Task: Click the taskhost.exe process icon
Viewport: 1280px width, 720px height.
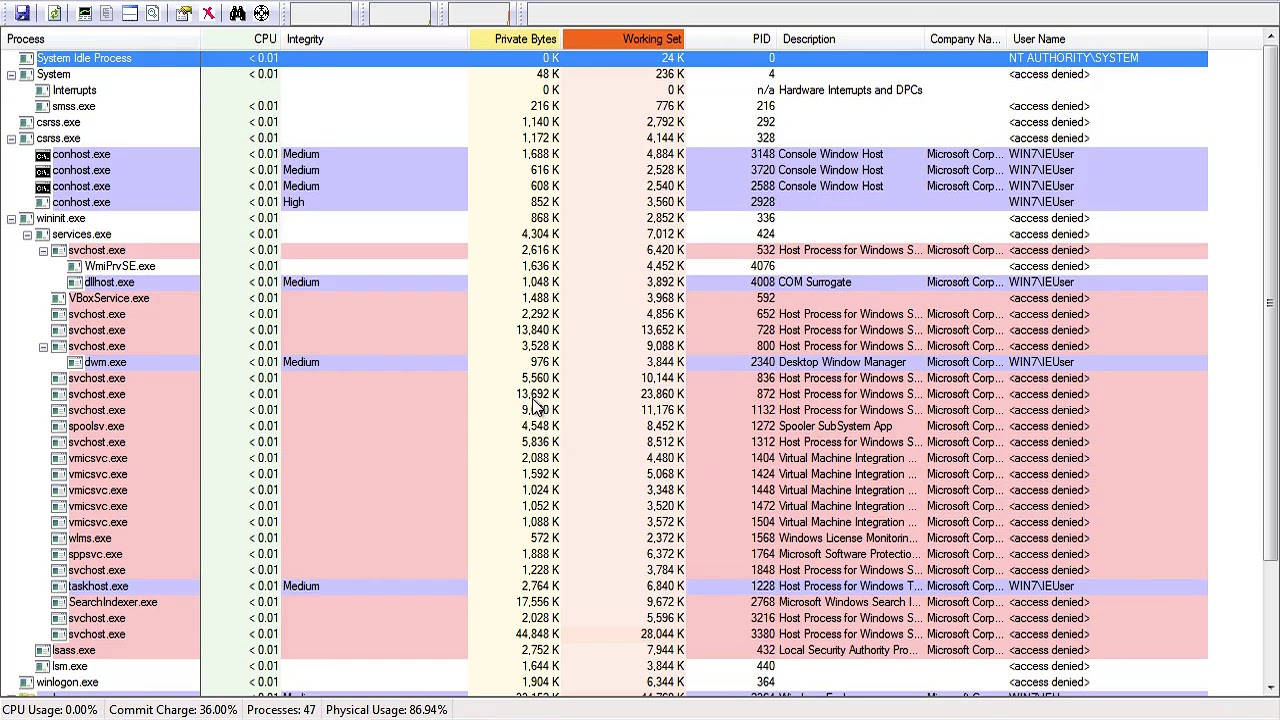Action: [59, 586]
